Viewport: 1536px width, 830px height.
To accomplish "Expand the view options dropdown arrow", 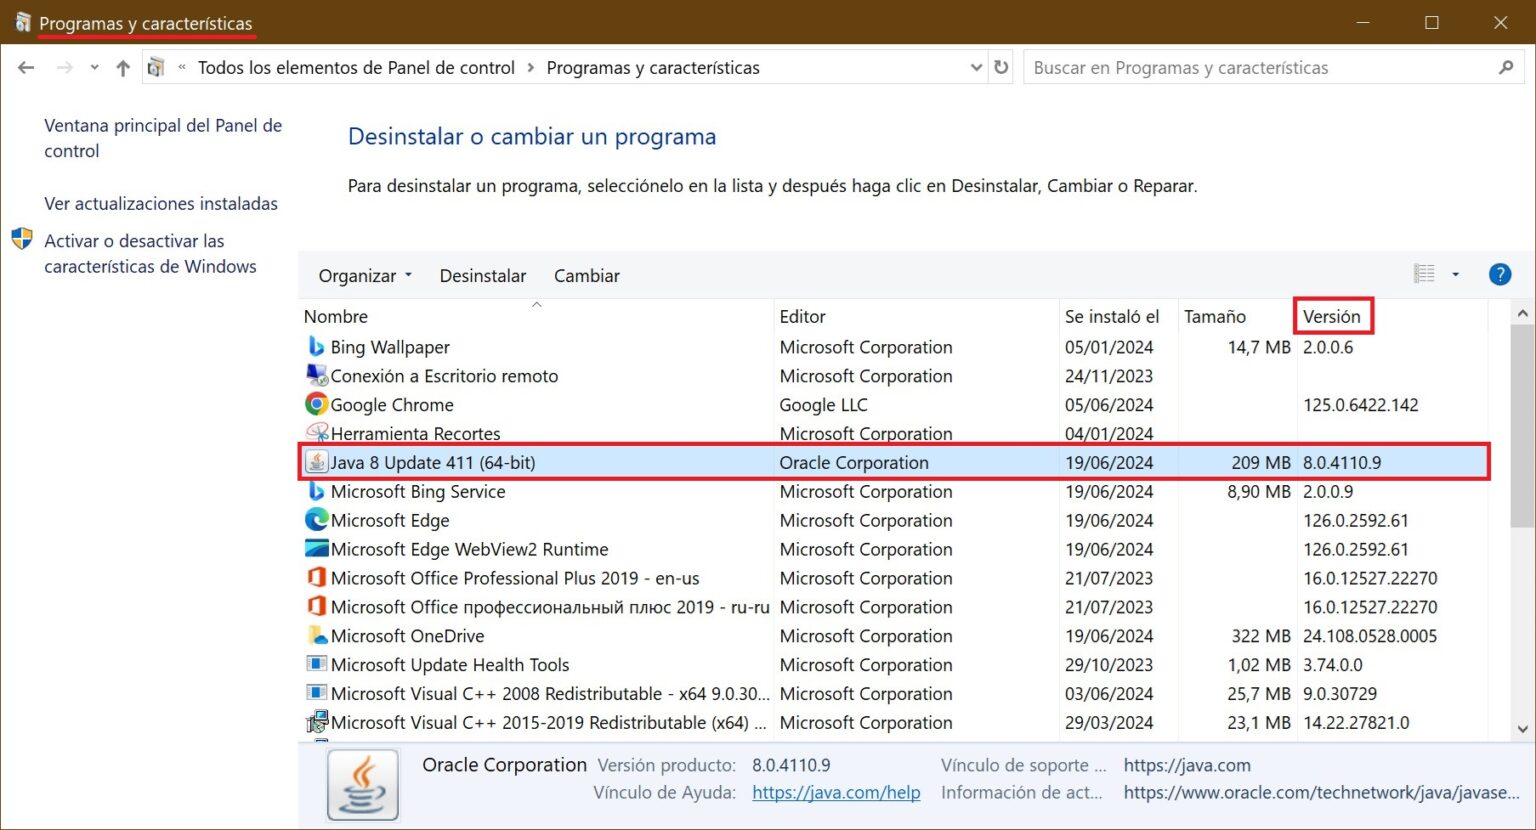I will [1455, 274].
